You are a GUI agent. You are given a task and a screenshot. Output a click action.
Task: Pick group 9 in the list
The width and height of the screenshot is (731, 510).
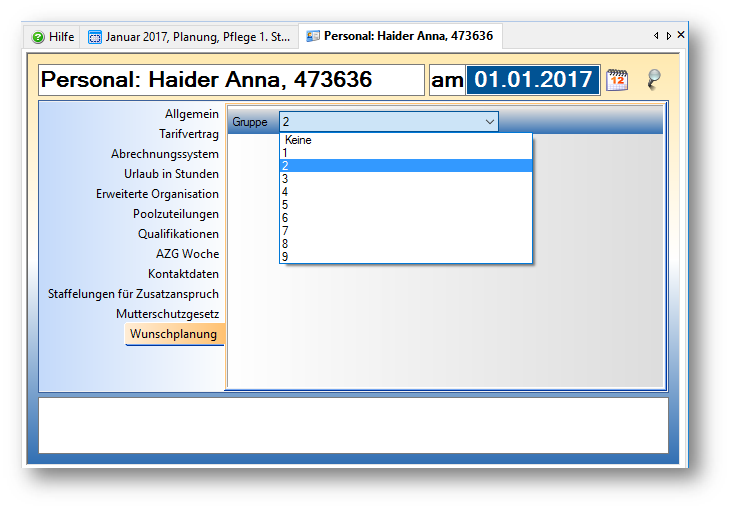pos(285,257)
